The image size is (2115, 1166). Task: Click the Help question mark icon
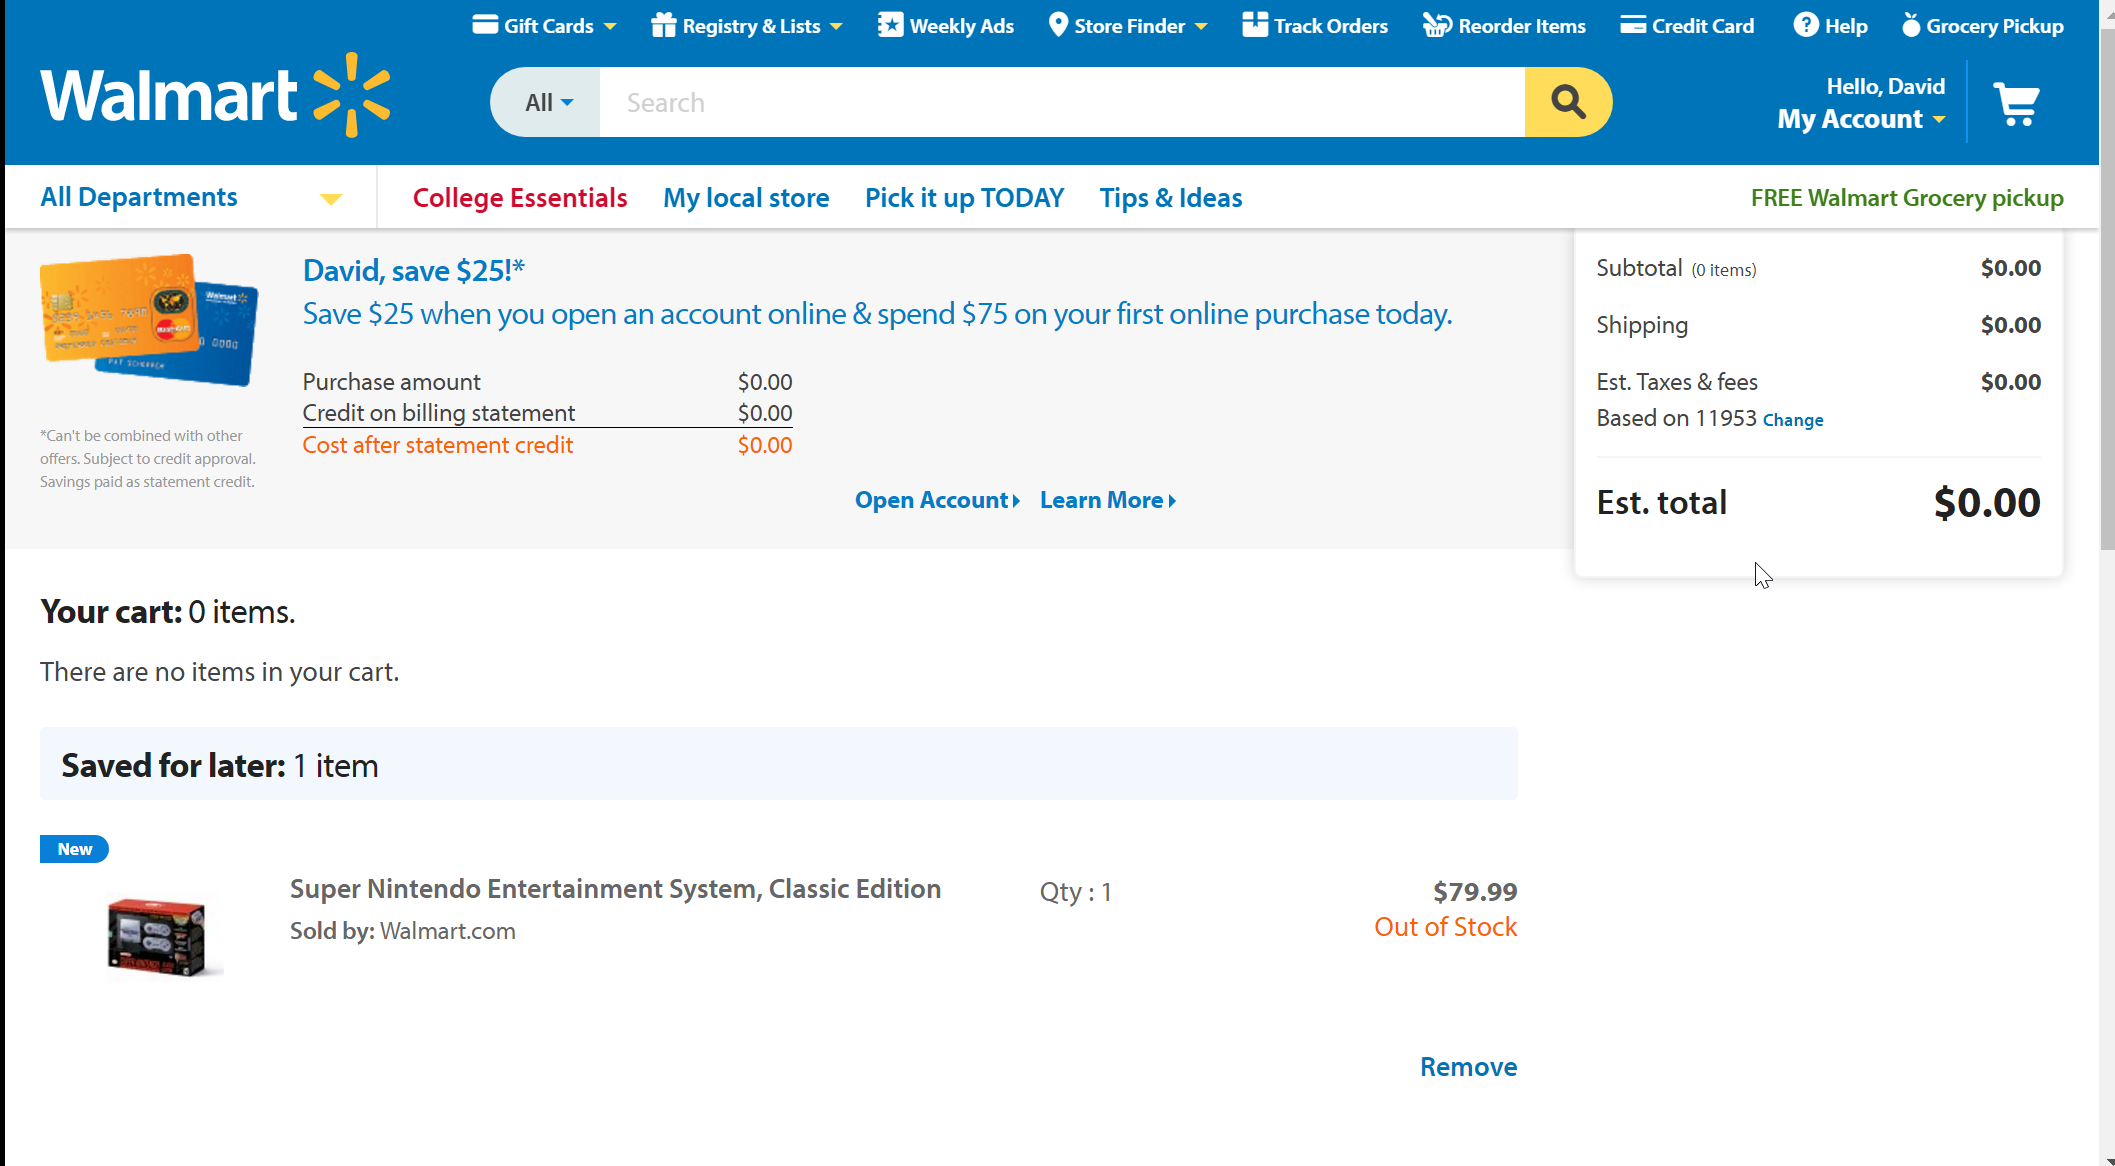(1806, 25)
